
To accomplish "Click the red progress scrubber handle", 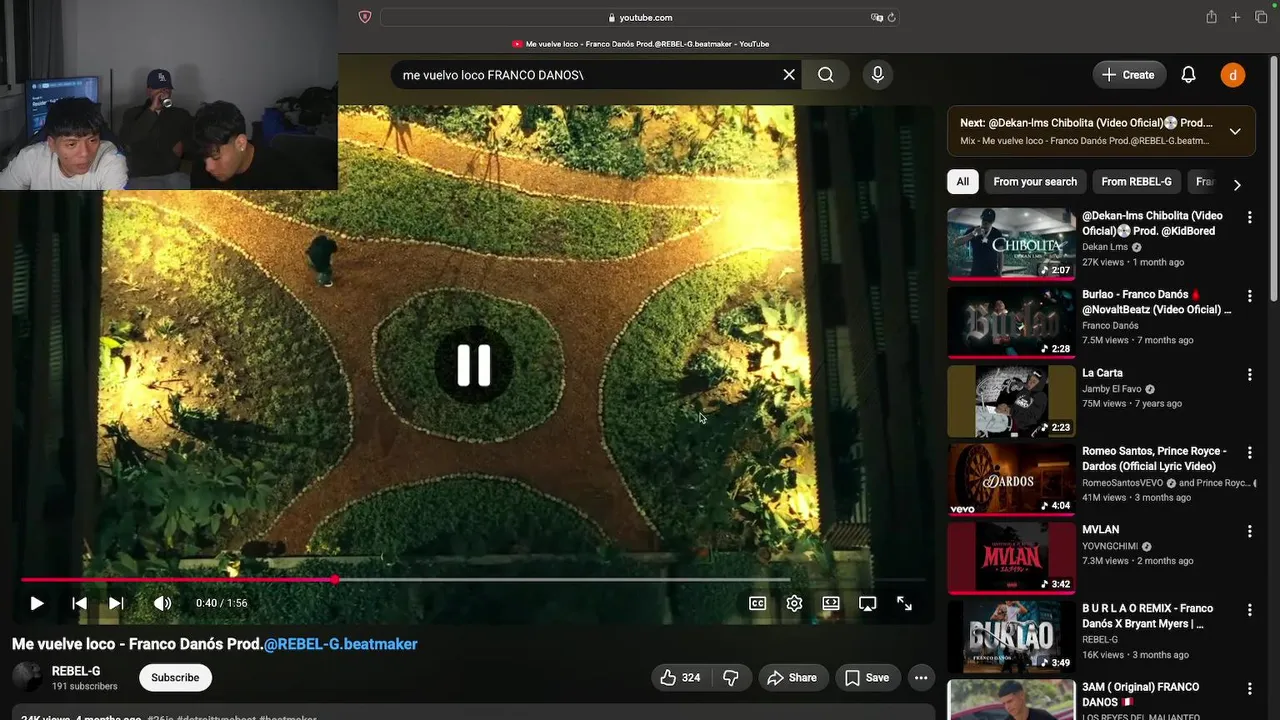I will tap(335, 579).
